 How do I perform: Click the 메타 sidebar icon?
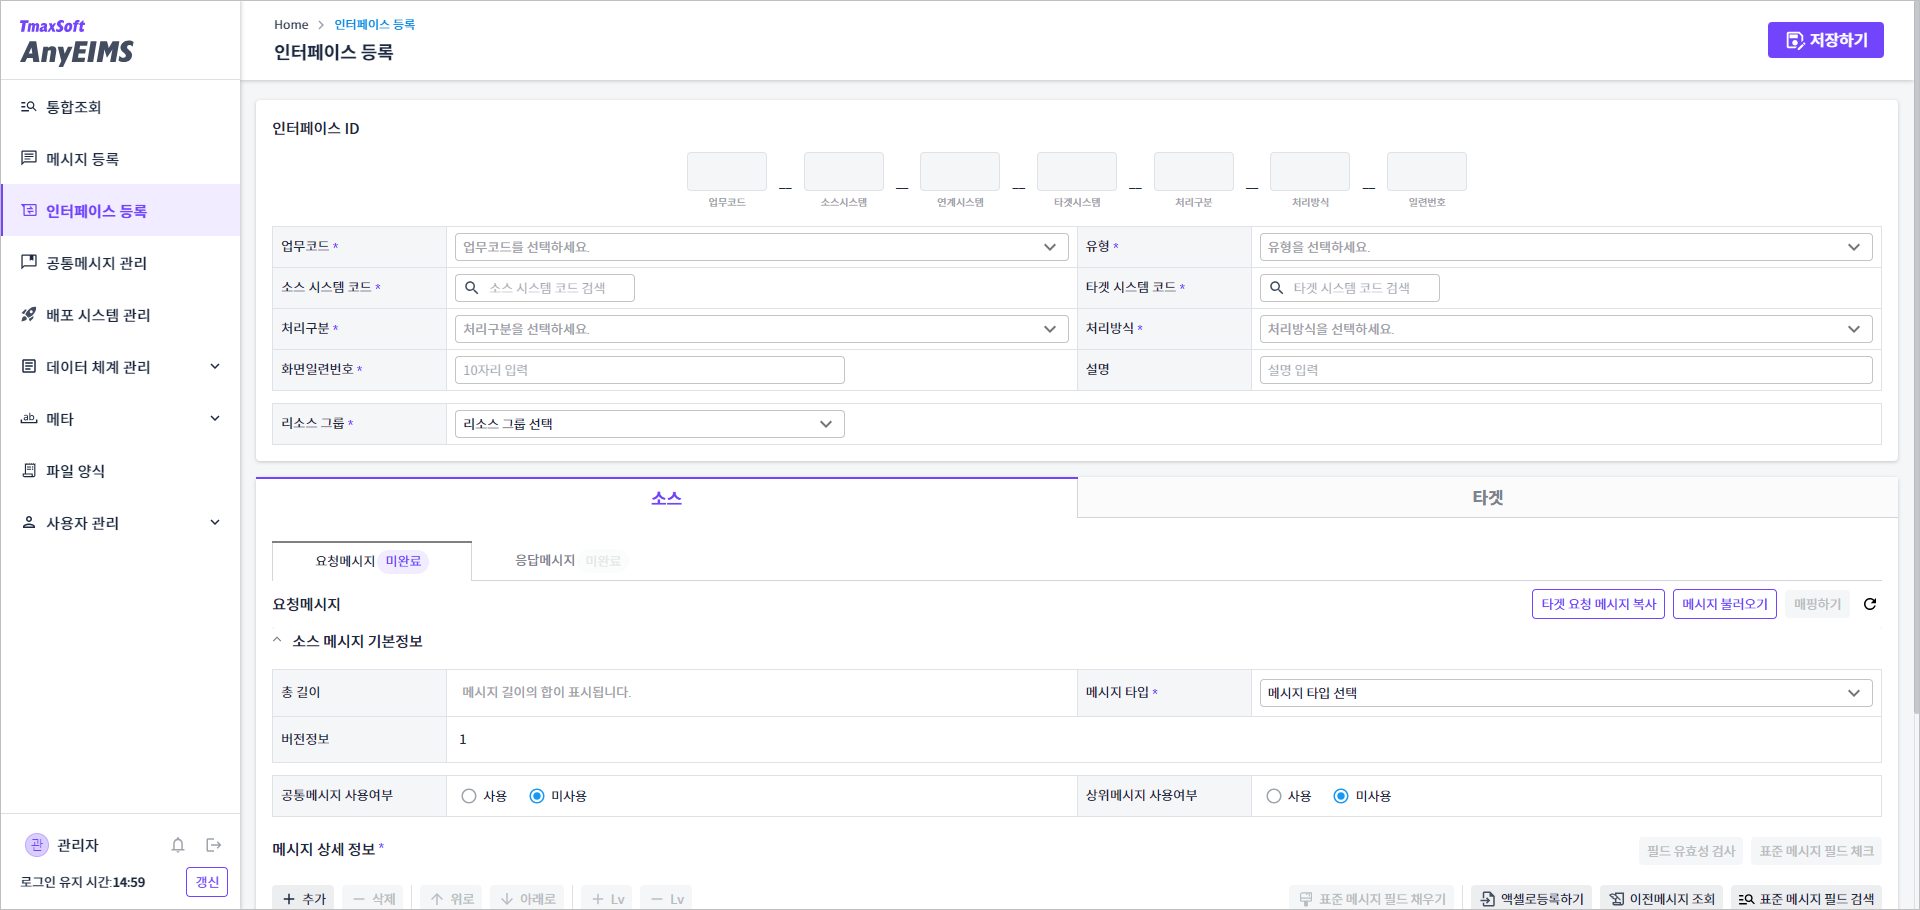(29, 419)
